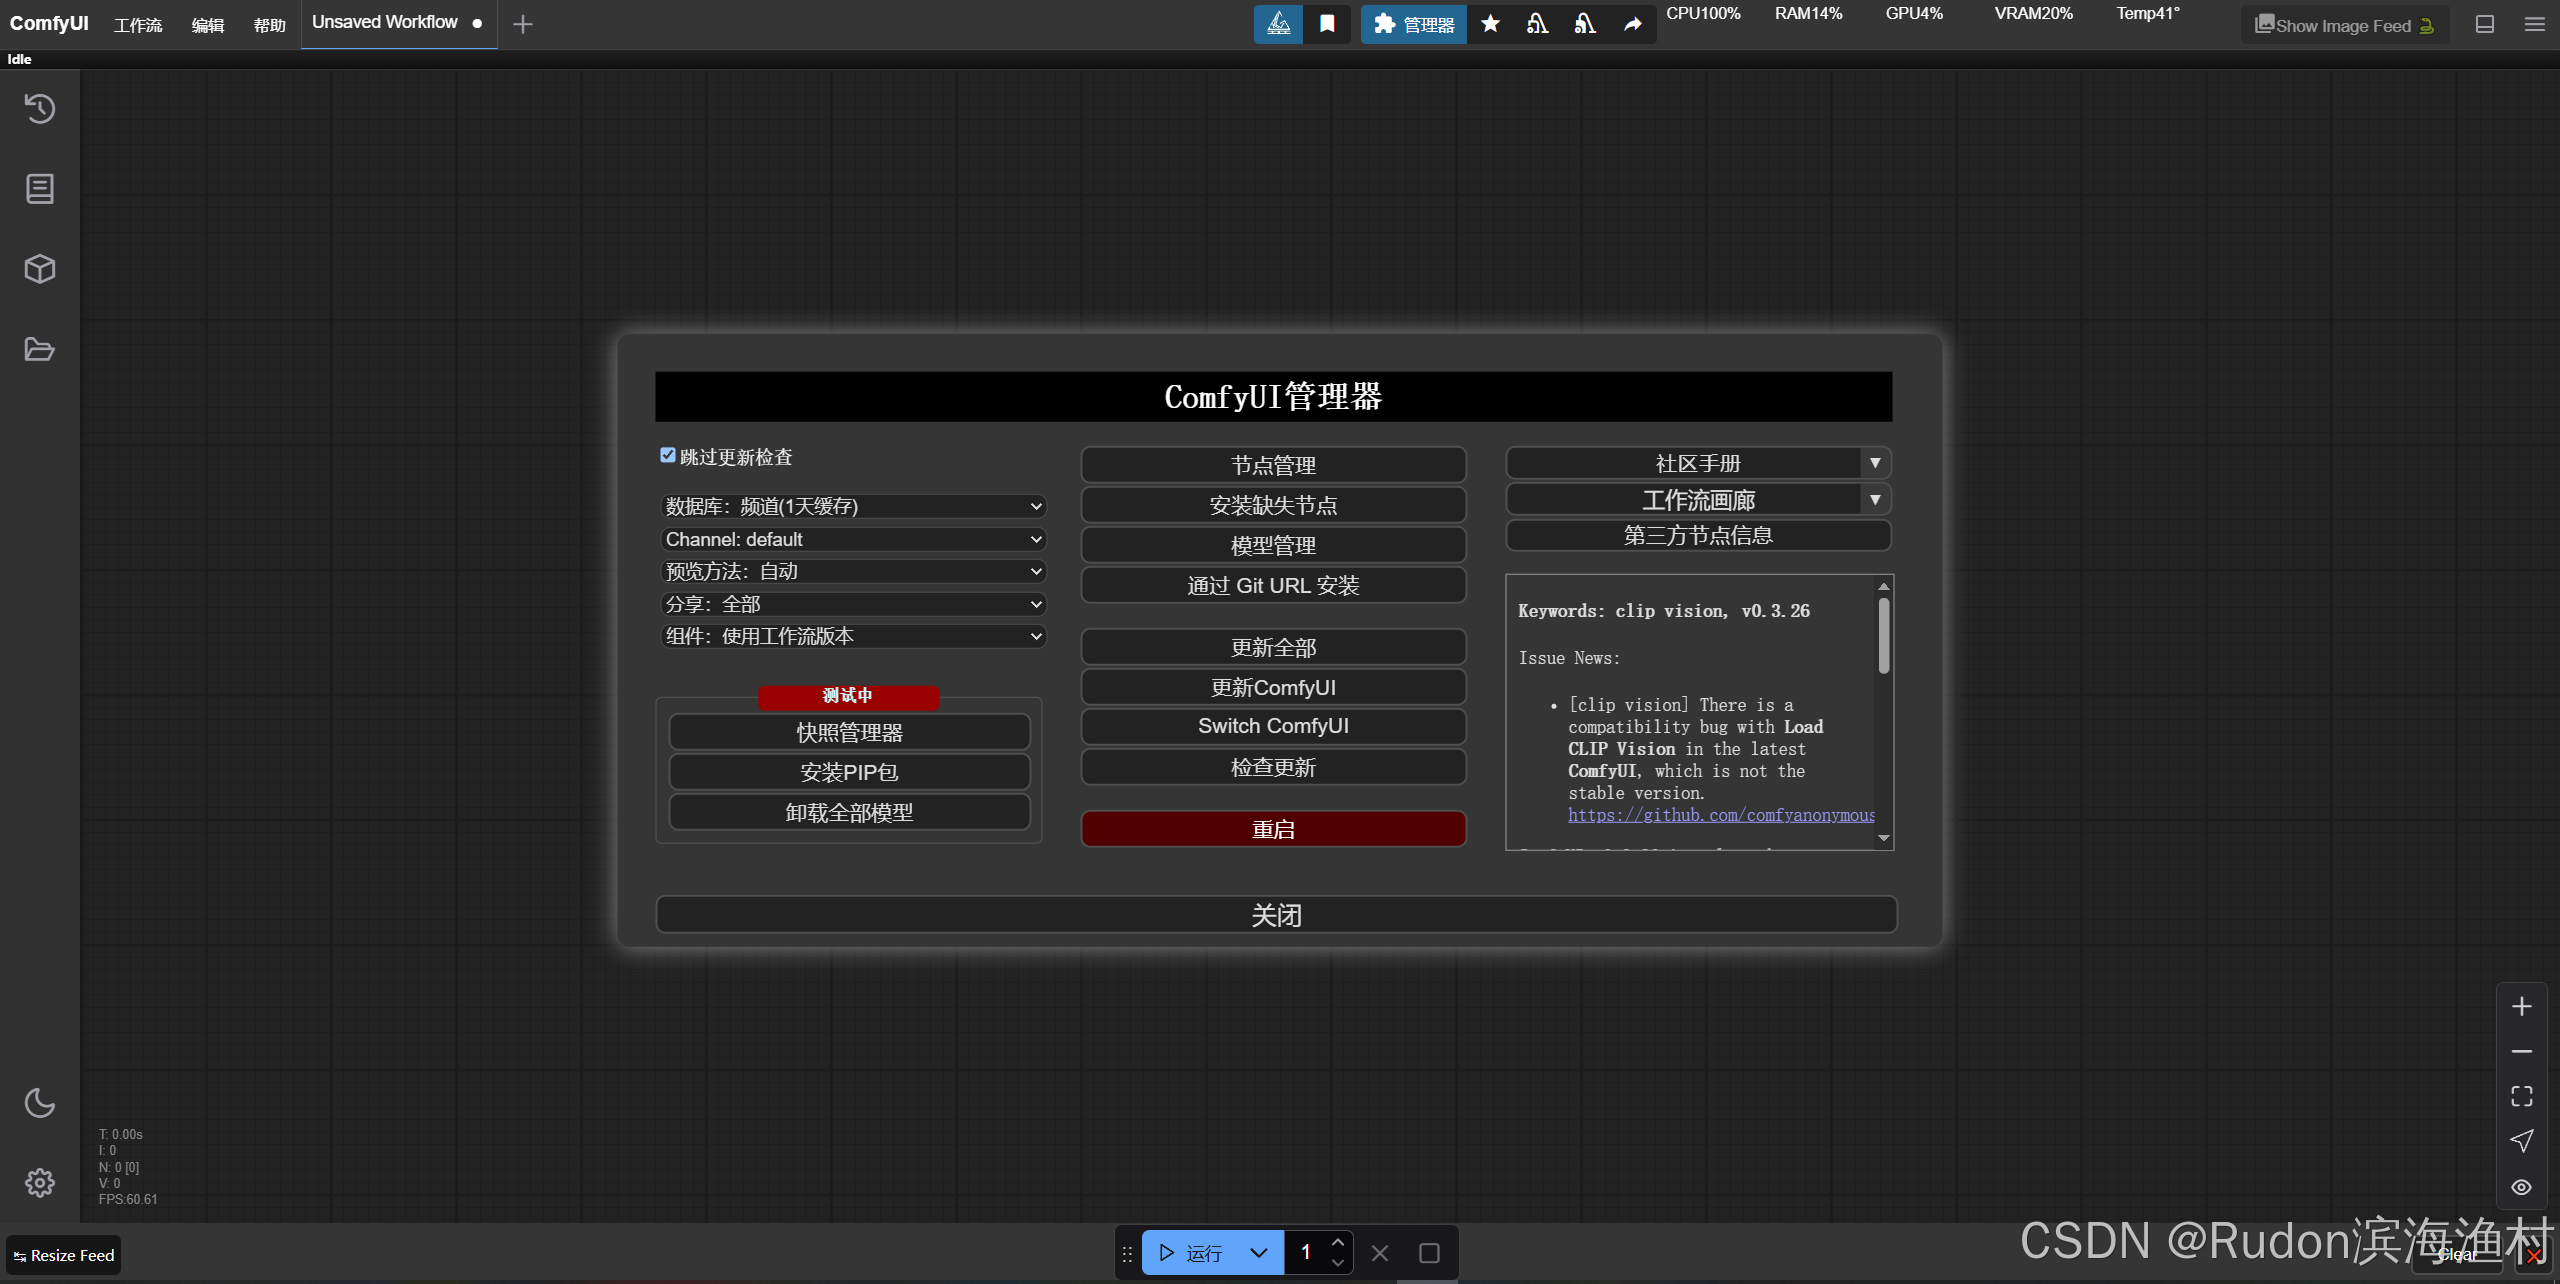This screenshot has height=1284, width=2560.
Task: Click the share arrow icon in toolbar
Action: (1632, 24)
